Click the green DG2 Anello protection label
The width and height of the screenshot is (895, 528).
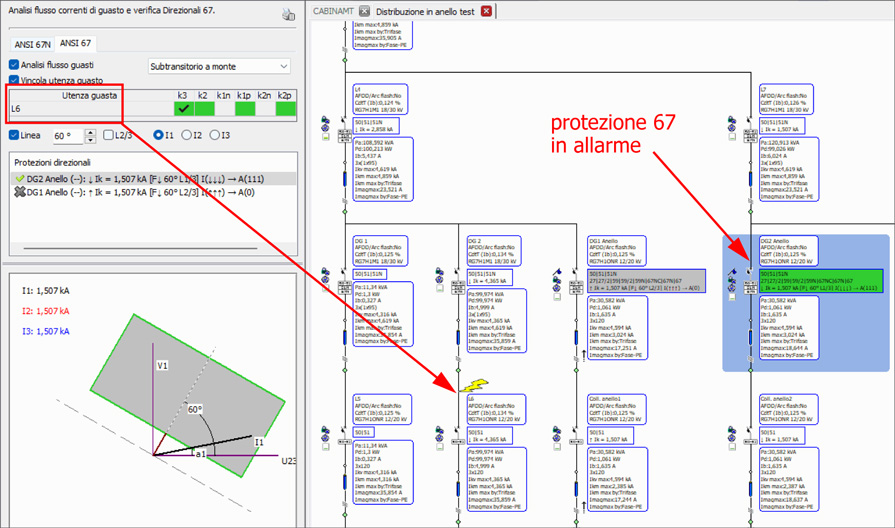(806, 277)
